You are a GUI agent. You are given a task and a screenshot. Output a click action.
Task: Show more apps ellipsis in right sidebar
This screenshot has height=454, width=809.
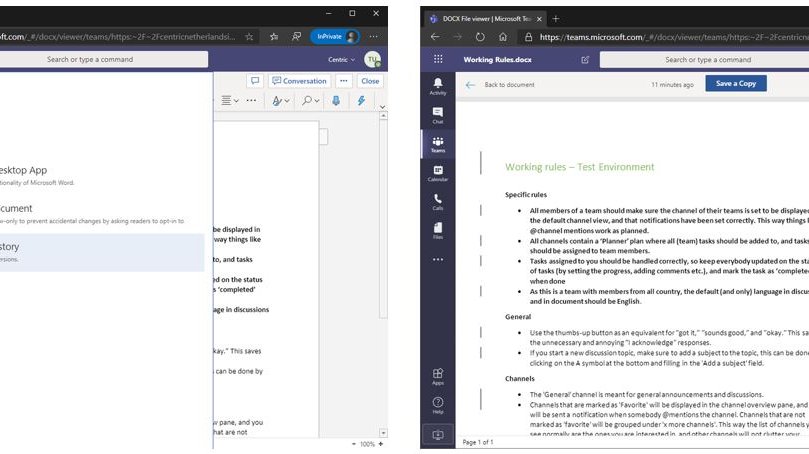(438, 260)
